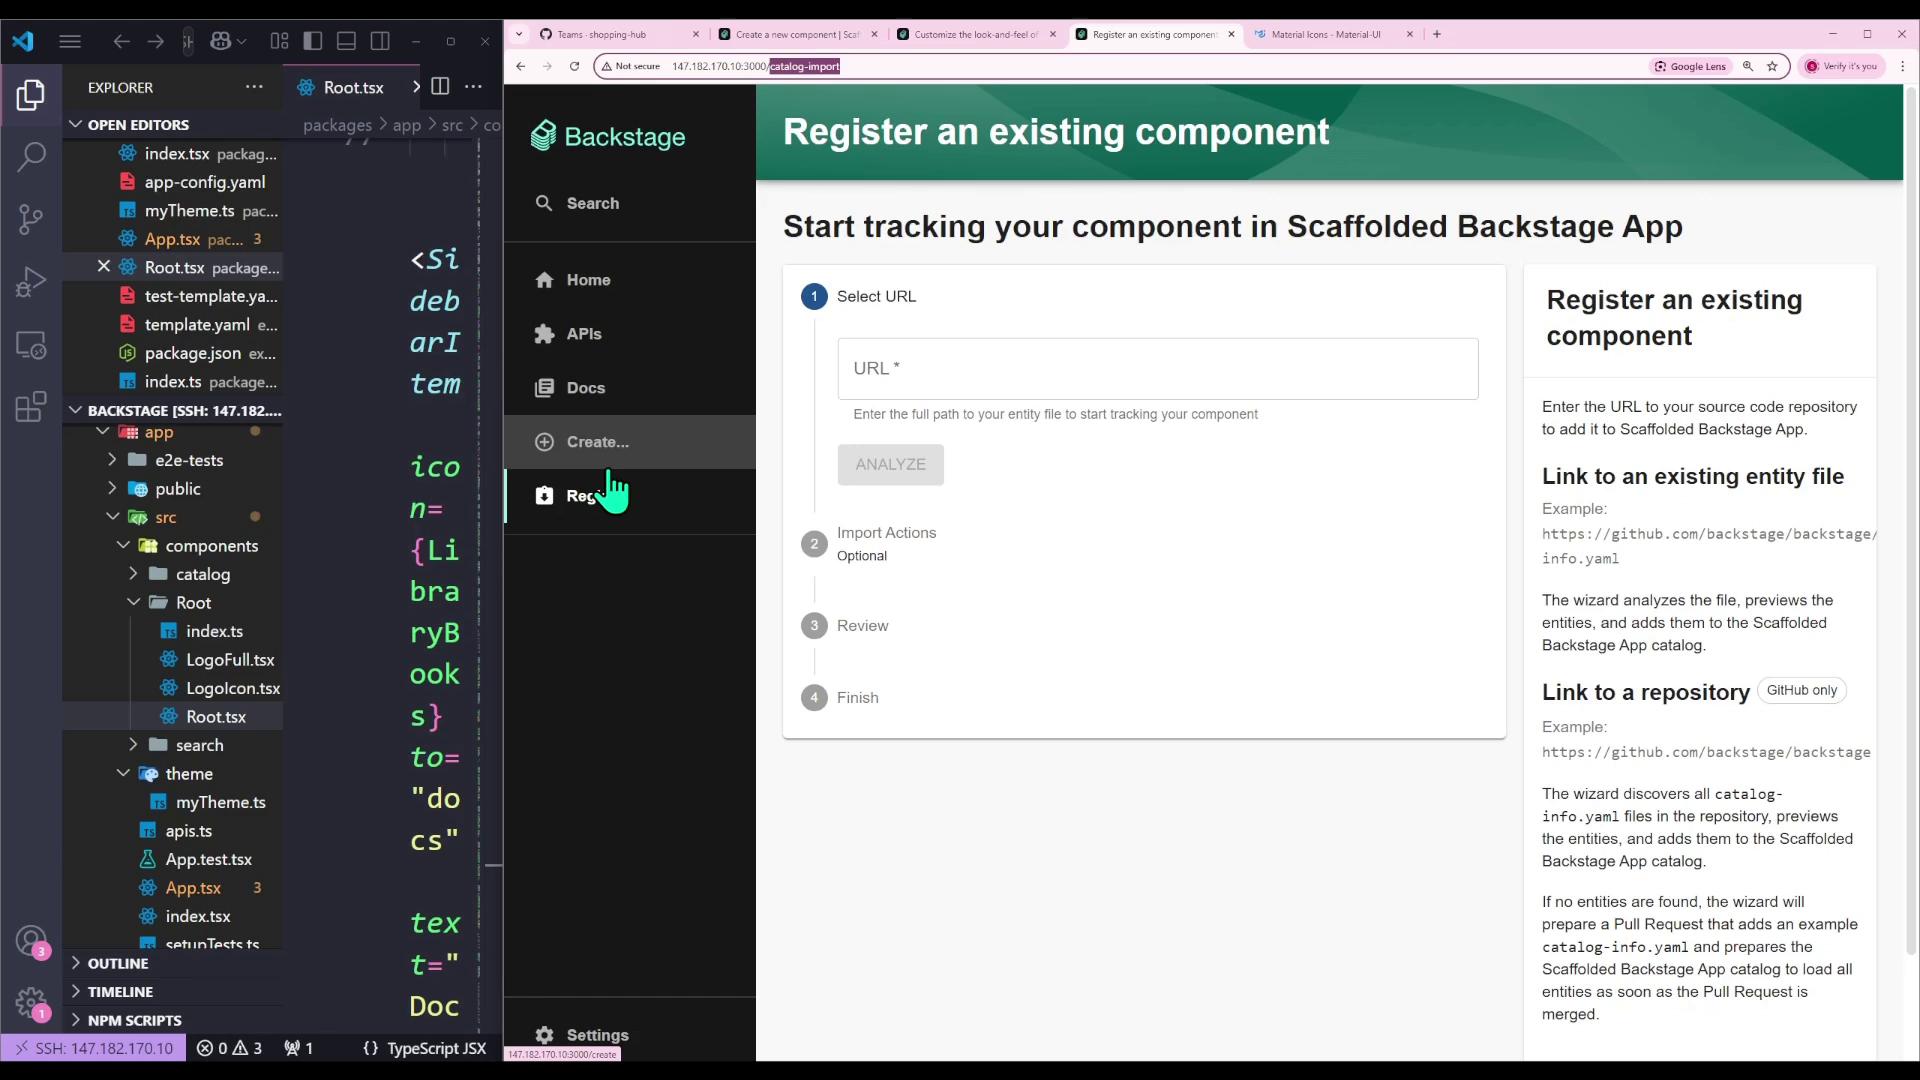The width and height of the screenshot is (1920, 1080).
Task: Open LogoFull.tsx in the file tree
Action: point(229,660)
